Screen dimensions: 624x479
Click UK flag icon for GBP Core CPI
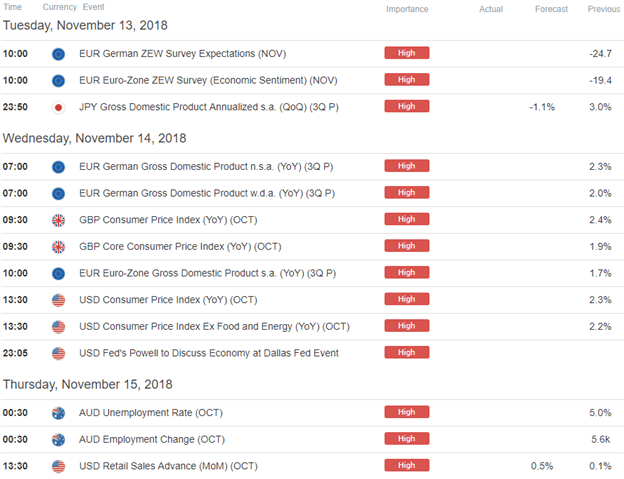point(58,247)
